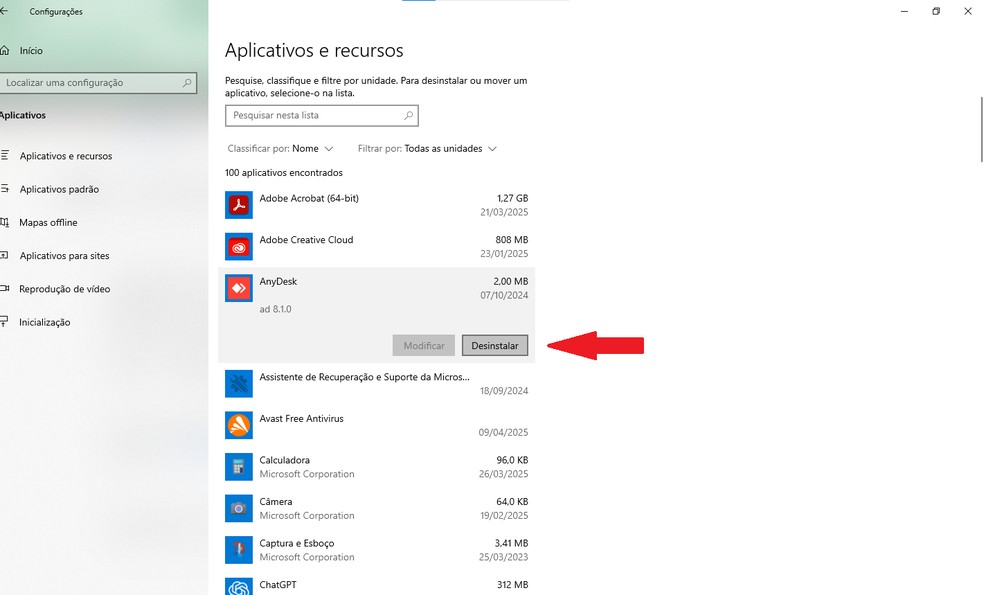Click the 1,27 GB size value
Screen dimensions: 984x595
pyautogui.click(x=512, y=198)
